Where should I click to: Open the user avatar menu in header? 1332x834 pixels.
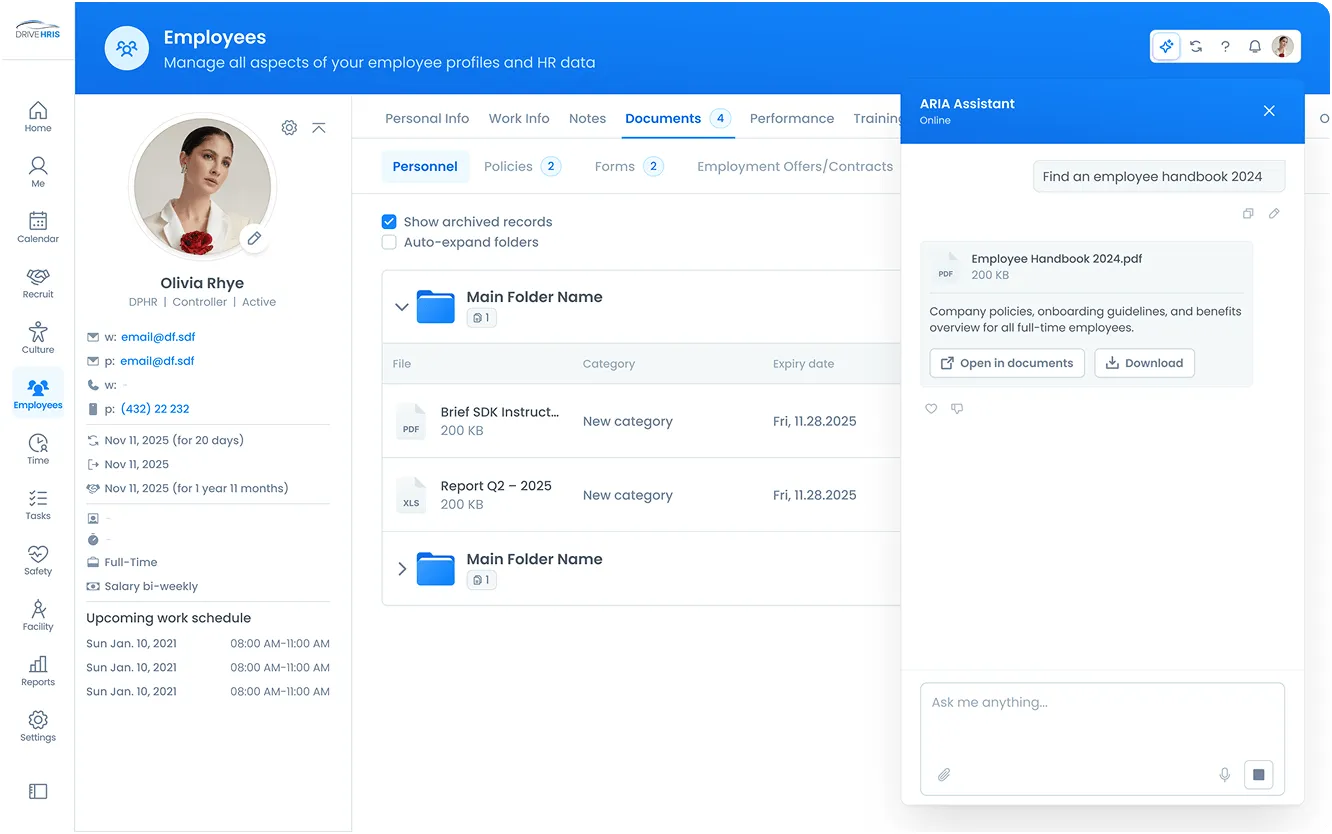(x=1283, y=46)
